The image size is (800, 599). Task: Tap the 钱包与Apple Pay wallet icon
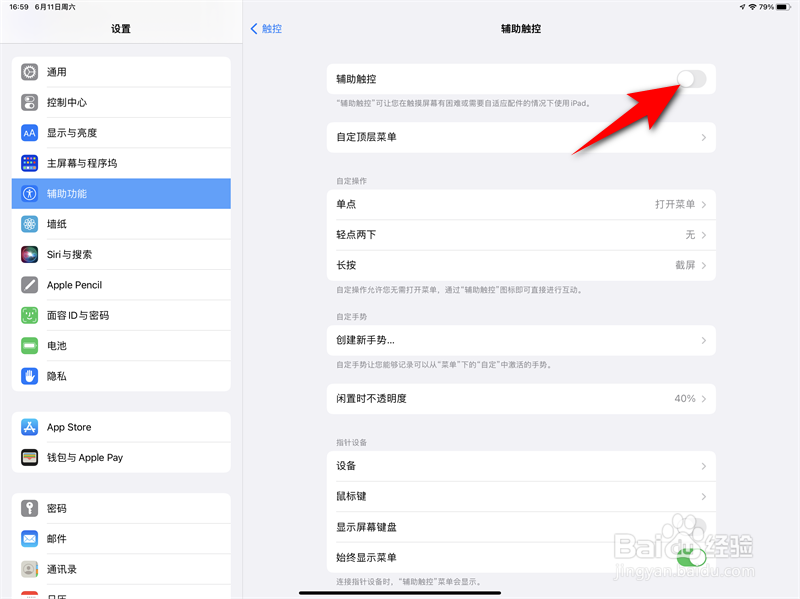tap(30, 458)
